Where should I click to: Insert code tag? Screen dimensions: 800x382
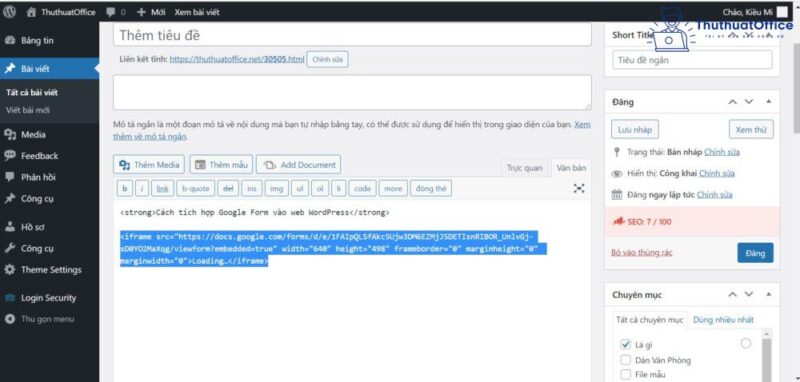(x=362, y=189)
